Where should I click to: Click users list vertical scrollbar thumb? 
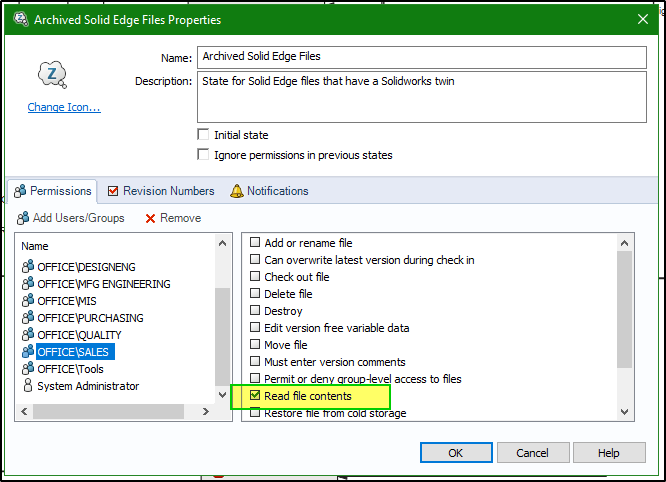(x=222, y=337)
